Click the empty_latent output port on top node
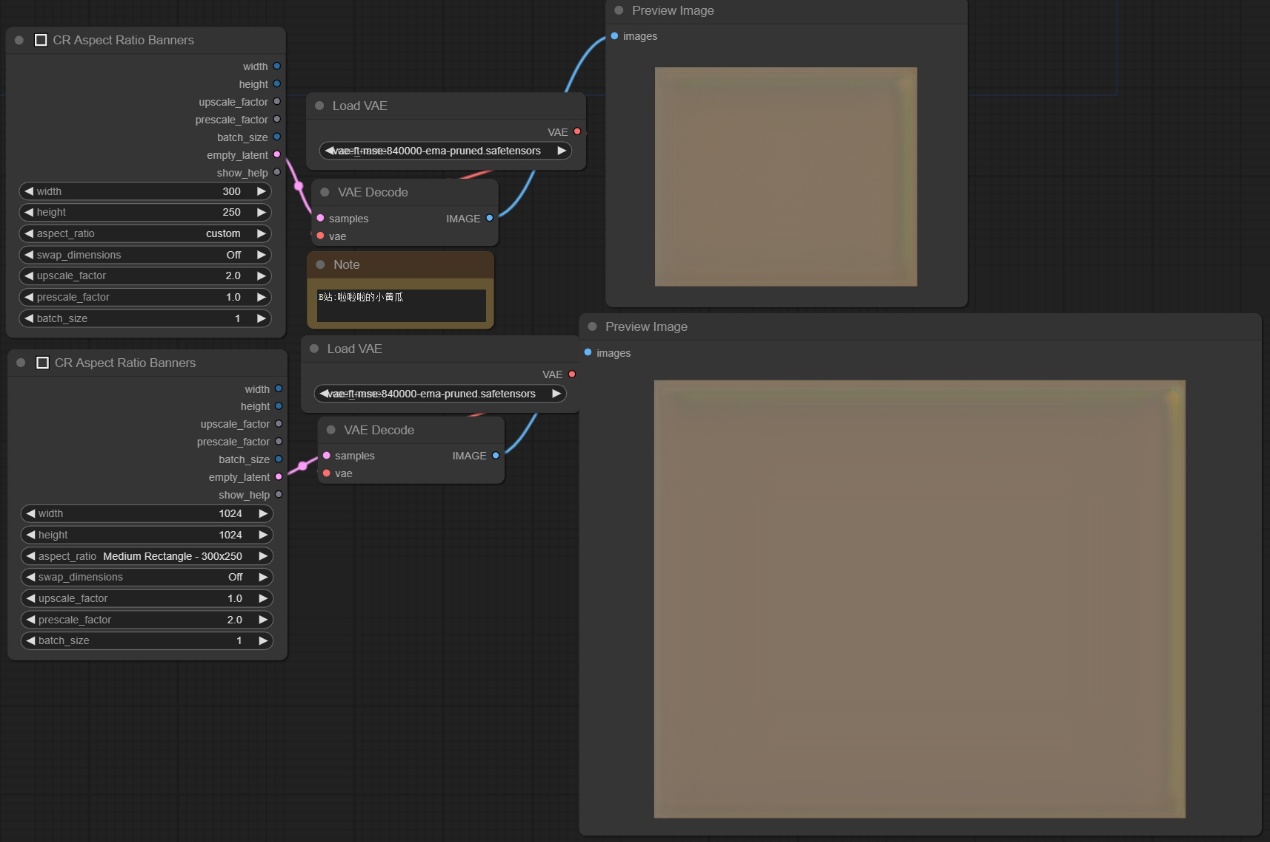The image size is (1270, 842). 277,155
